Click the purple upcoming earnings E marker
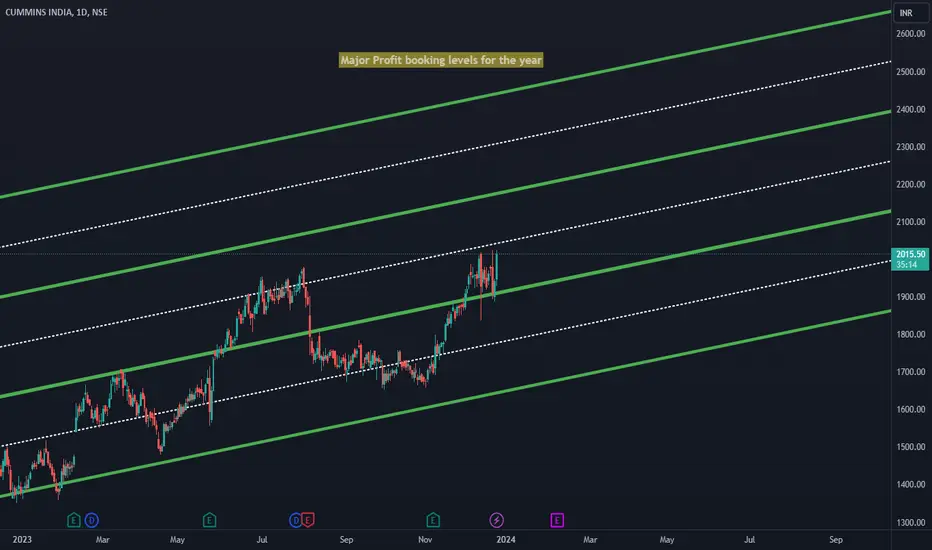This screenshot has height=550, width=932. click(x=557, y=520)
